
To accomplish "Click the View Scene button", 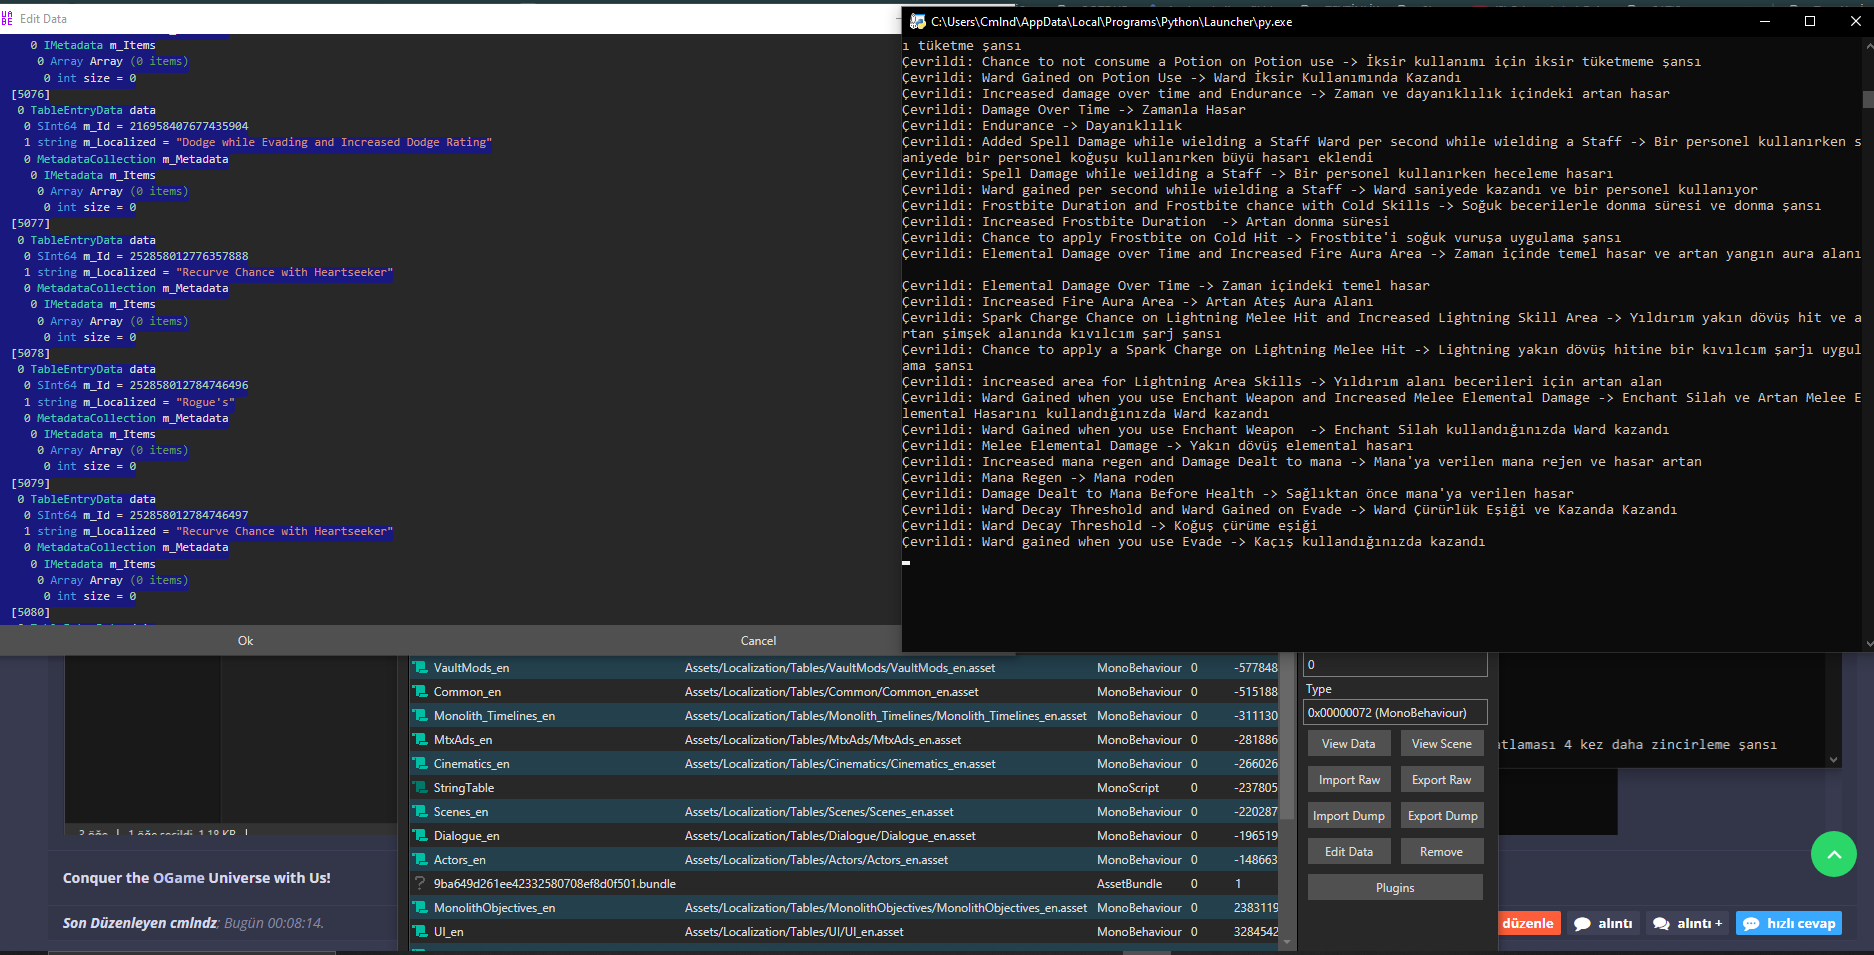I will click(x=1441, y=744).
